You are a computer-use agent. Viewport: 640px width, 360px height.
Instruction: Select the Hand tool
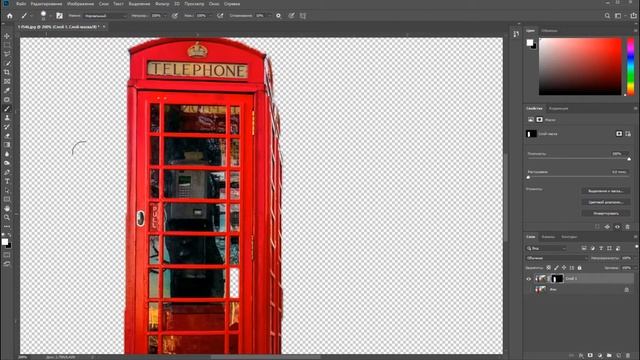coord(7,208)
